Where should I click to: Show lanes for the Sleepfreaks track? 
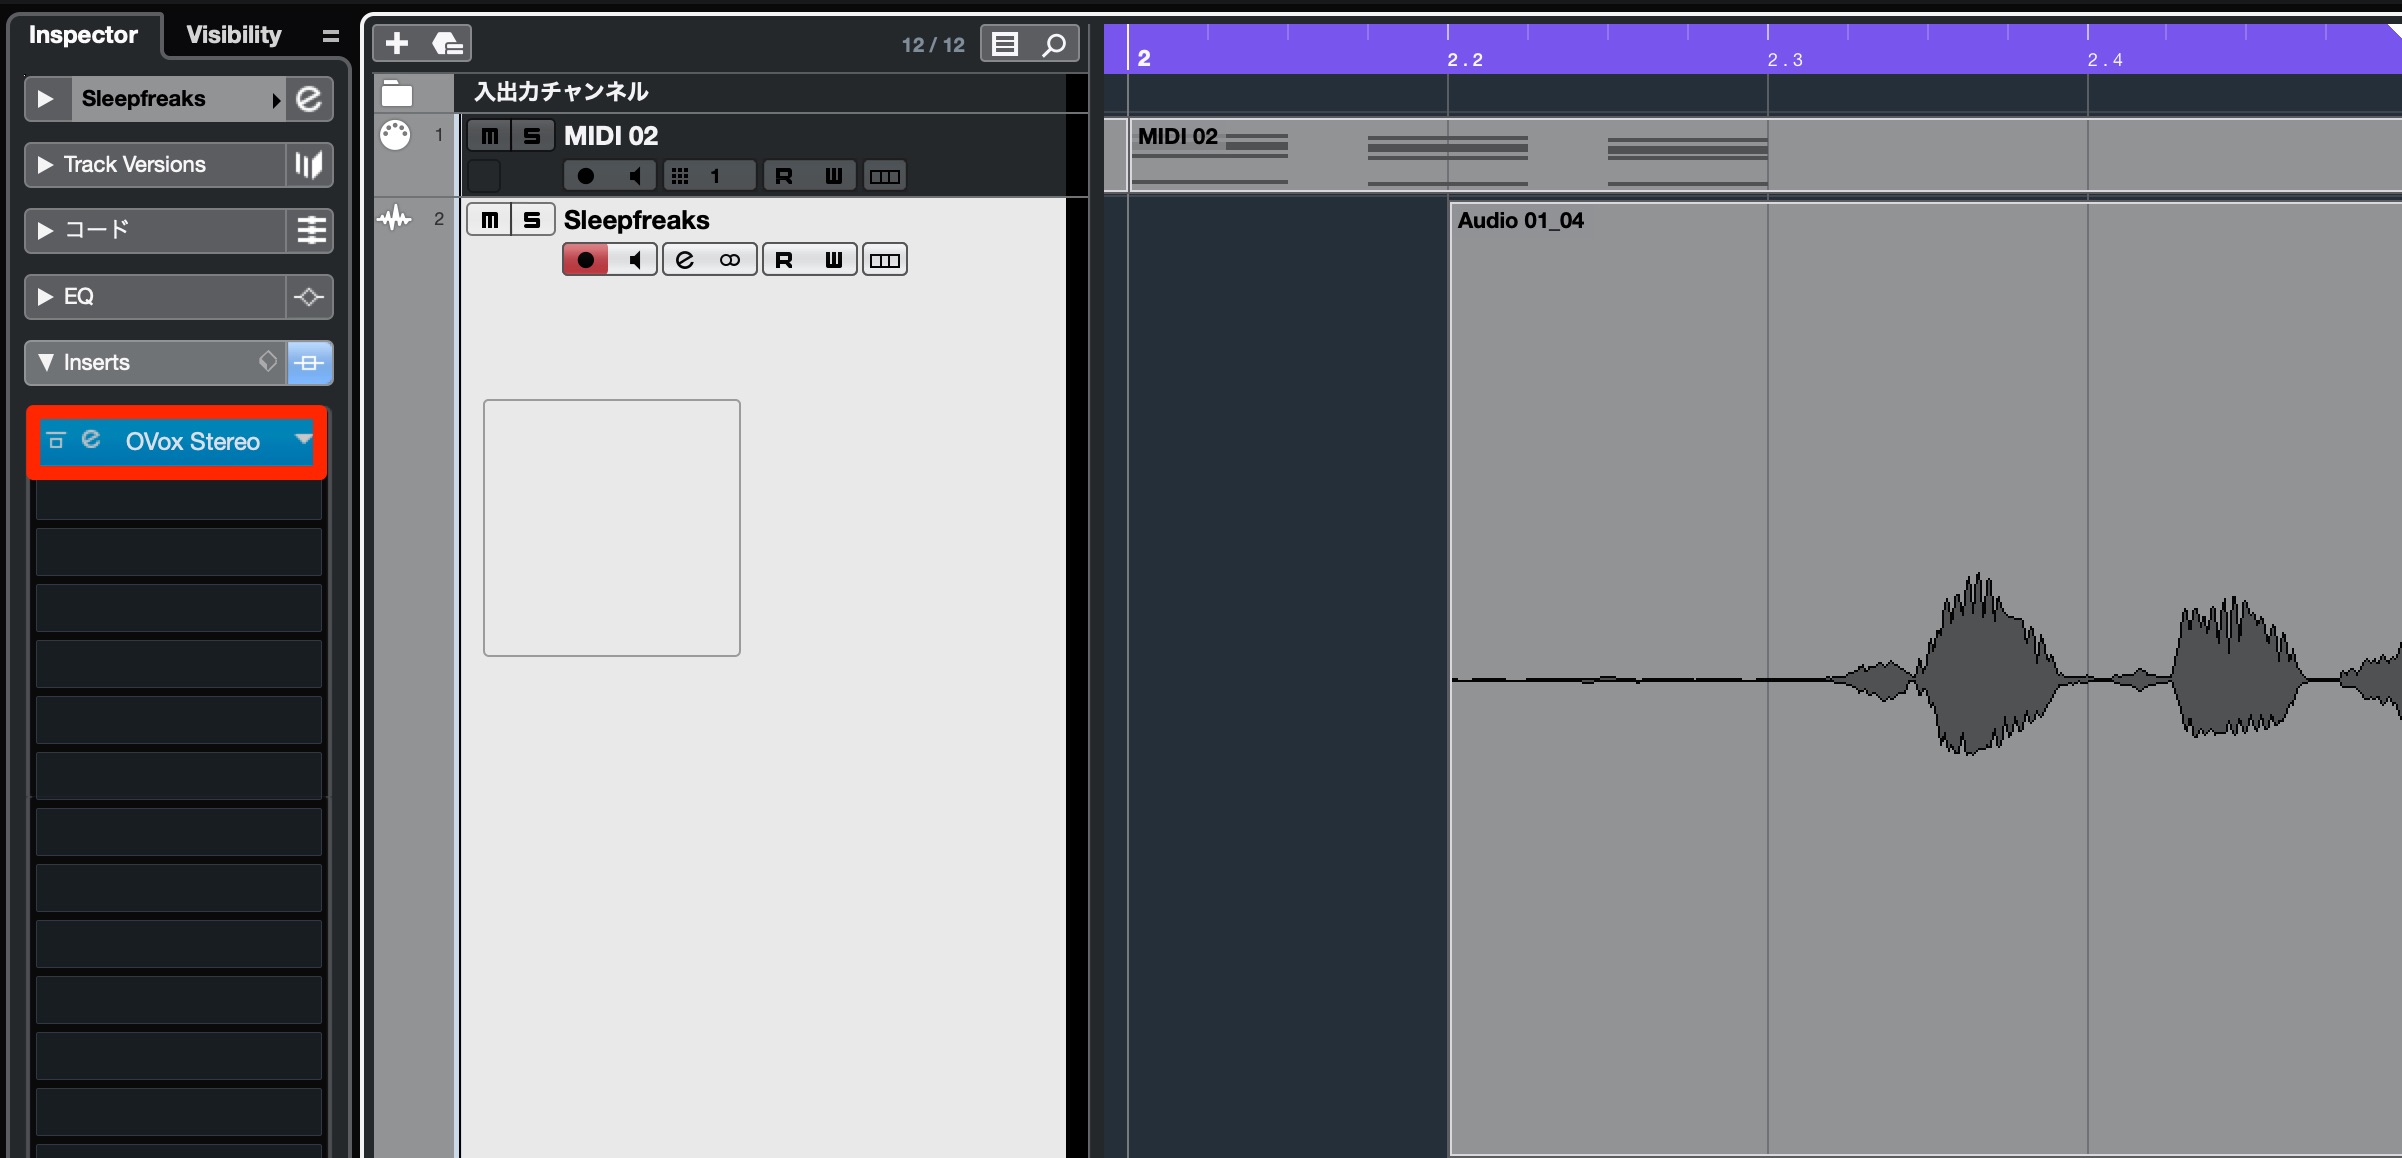(x=885, y=260)
